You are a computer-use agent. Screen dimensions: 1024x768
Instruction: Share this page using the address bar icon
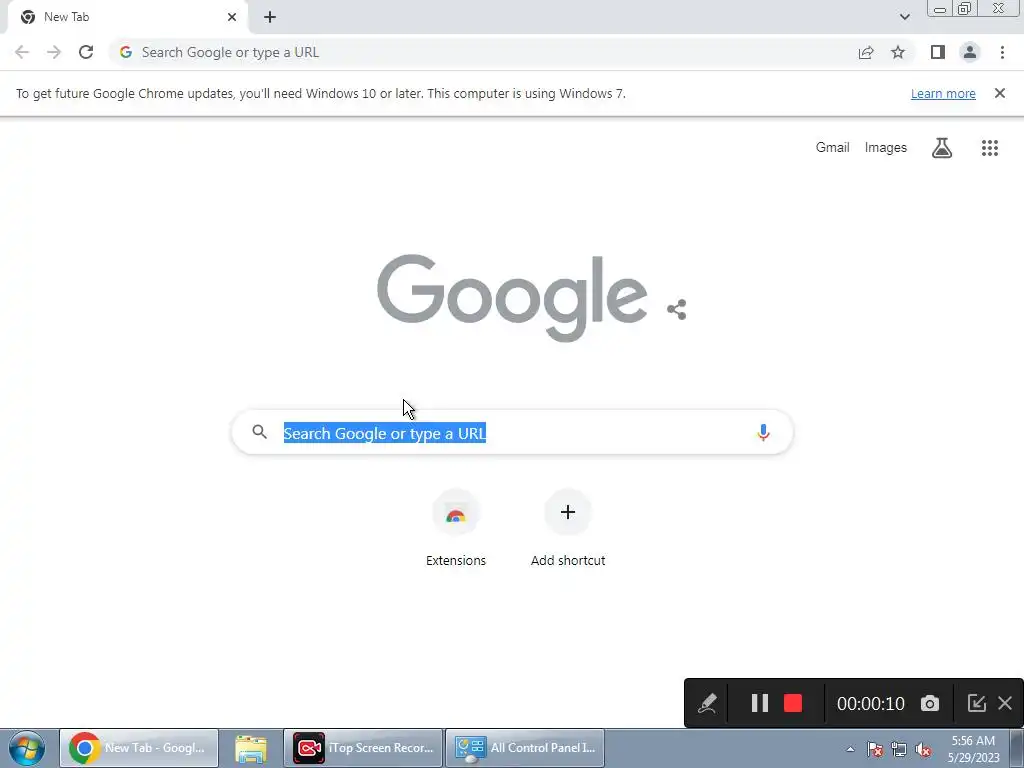coord(866,52)
